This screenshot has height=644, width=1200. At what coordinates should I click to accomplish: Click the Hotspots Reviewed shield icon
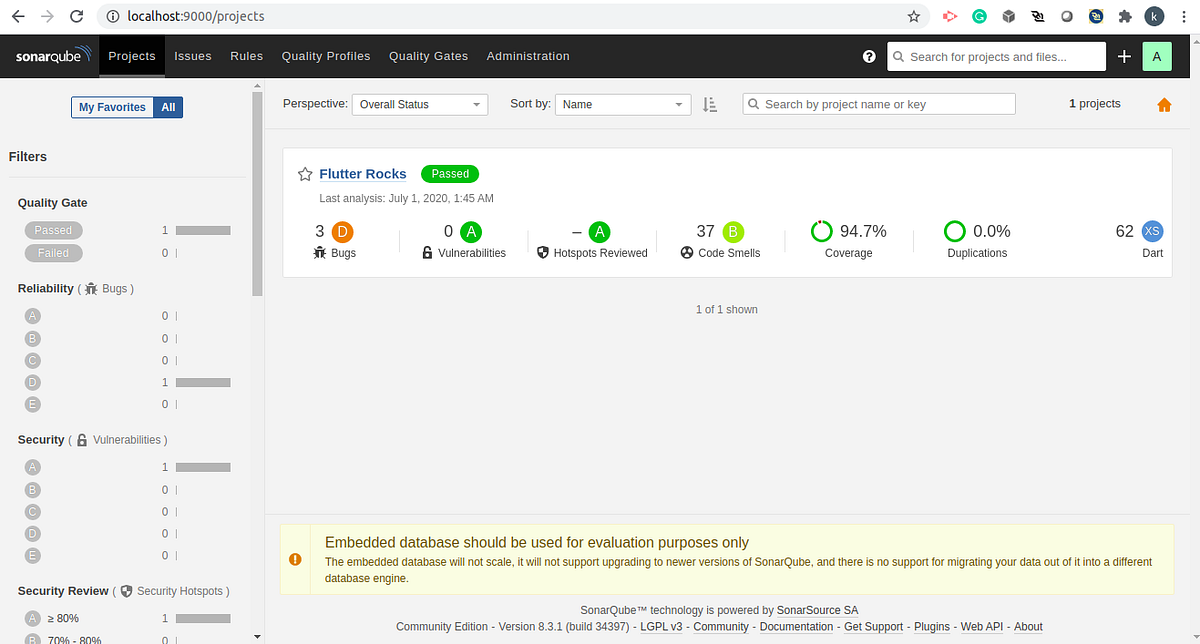tap(541, 253)
